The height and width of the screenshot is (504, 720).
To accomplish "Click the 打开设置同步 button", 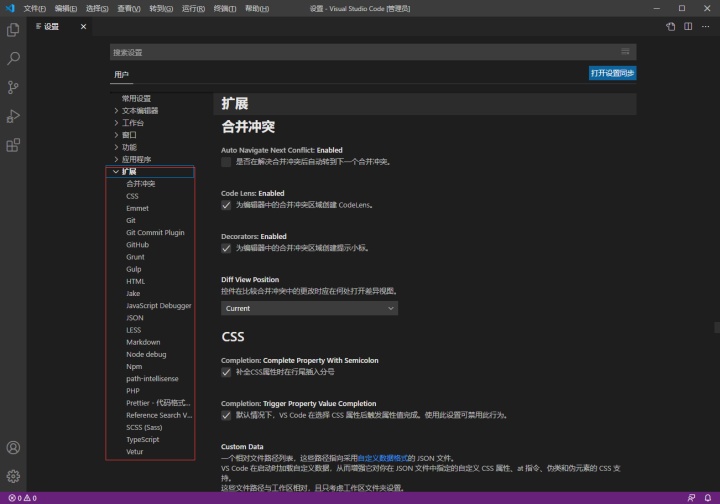I will pos(612,73).
